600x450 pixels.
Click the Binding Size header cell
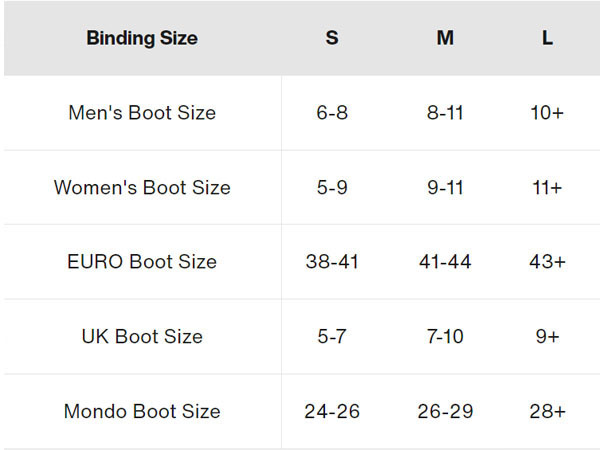click(142, 39)
